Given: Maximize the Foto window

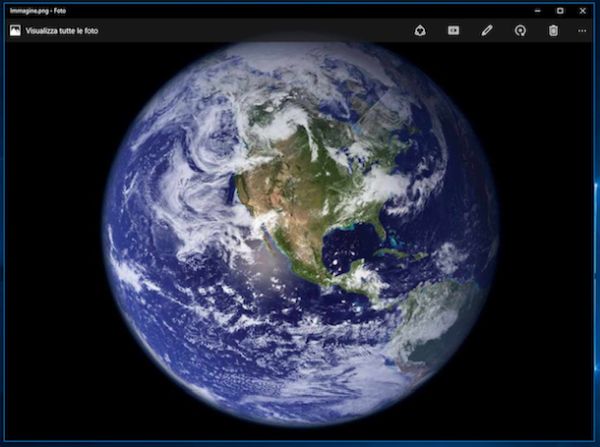Looking at the screenshot, I should tap(560, 9).
